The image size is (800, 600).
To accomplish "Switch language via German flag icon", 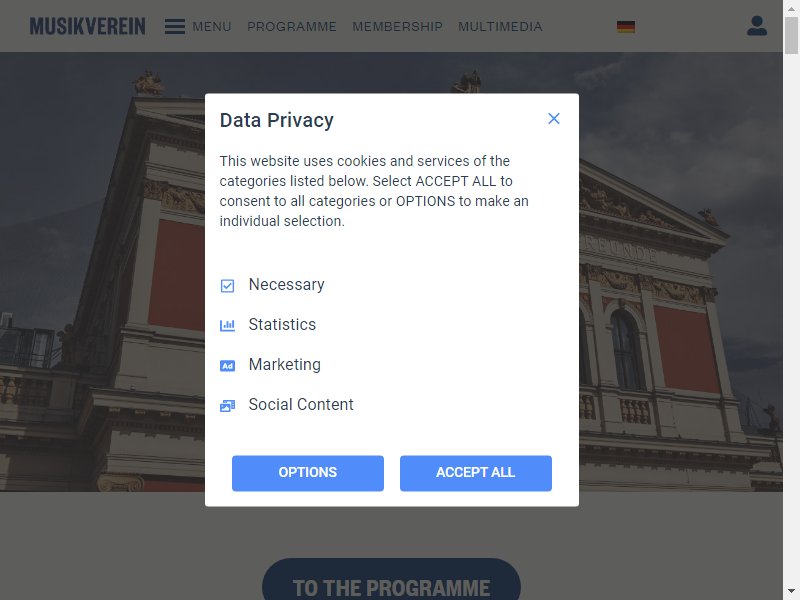I will [626, 27].
